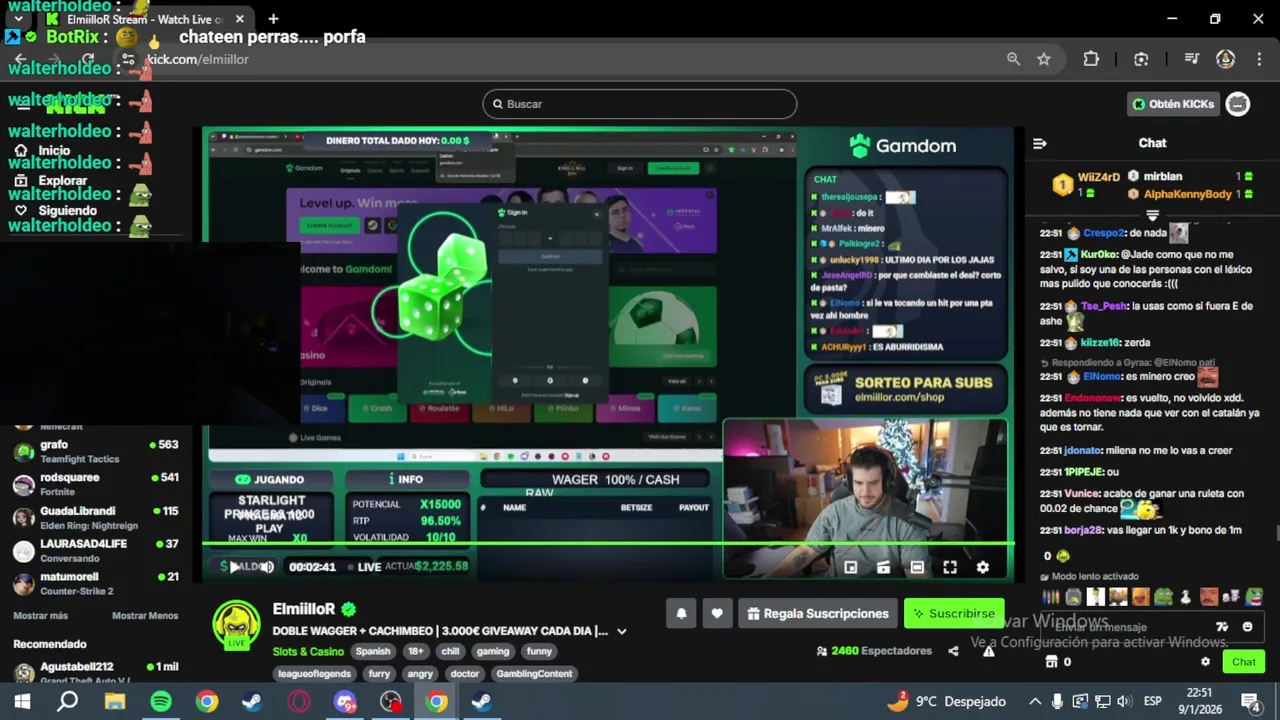
Task: Click Mostrar más under followed channels
Action: click(40, 616)
